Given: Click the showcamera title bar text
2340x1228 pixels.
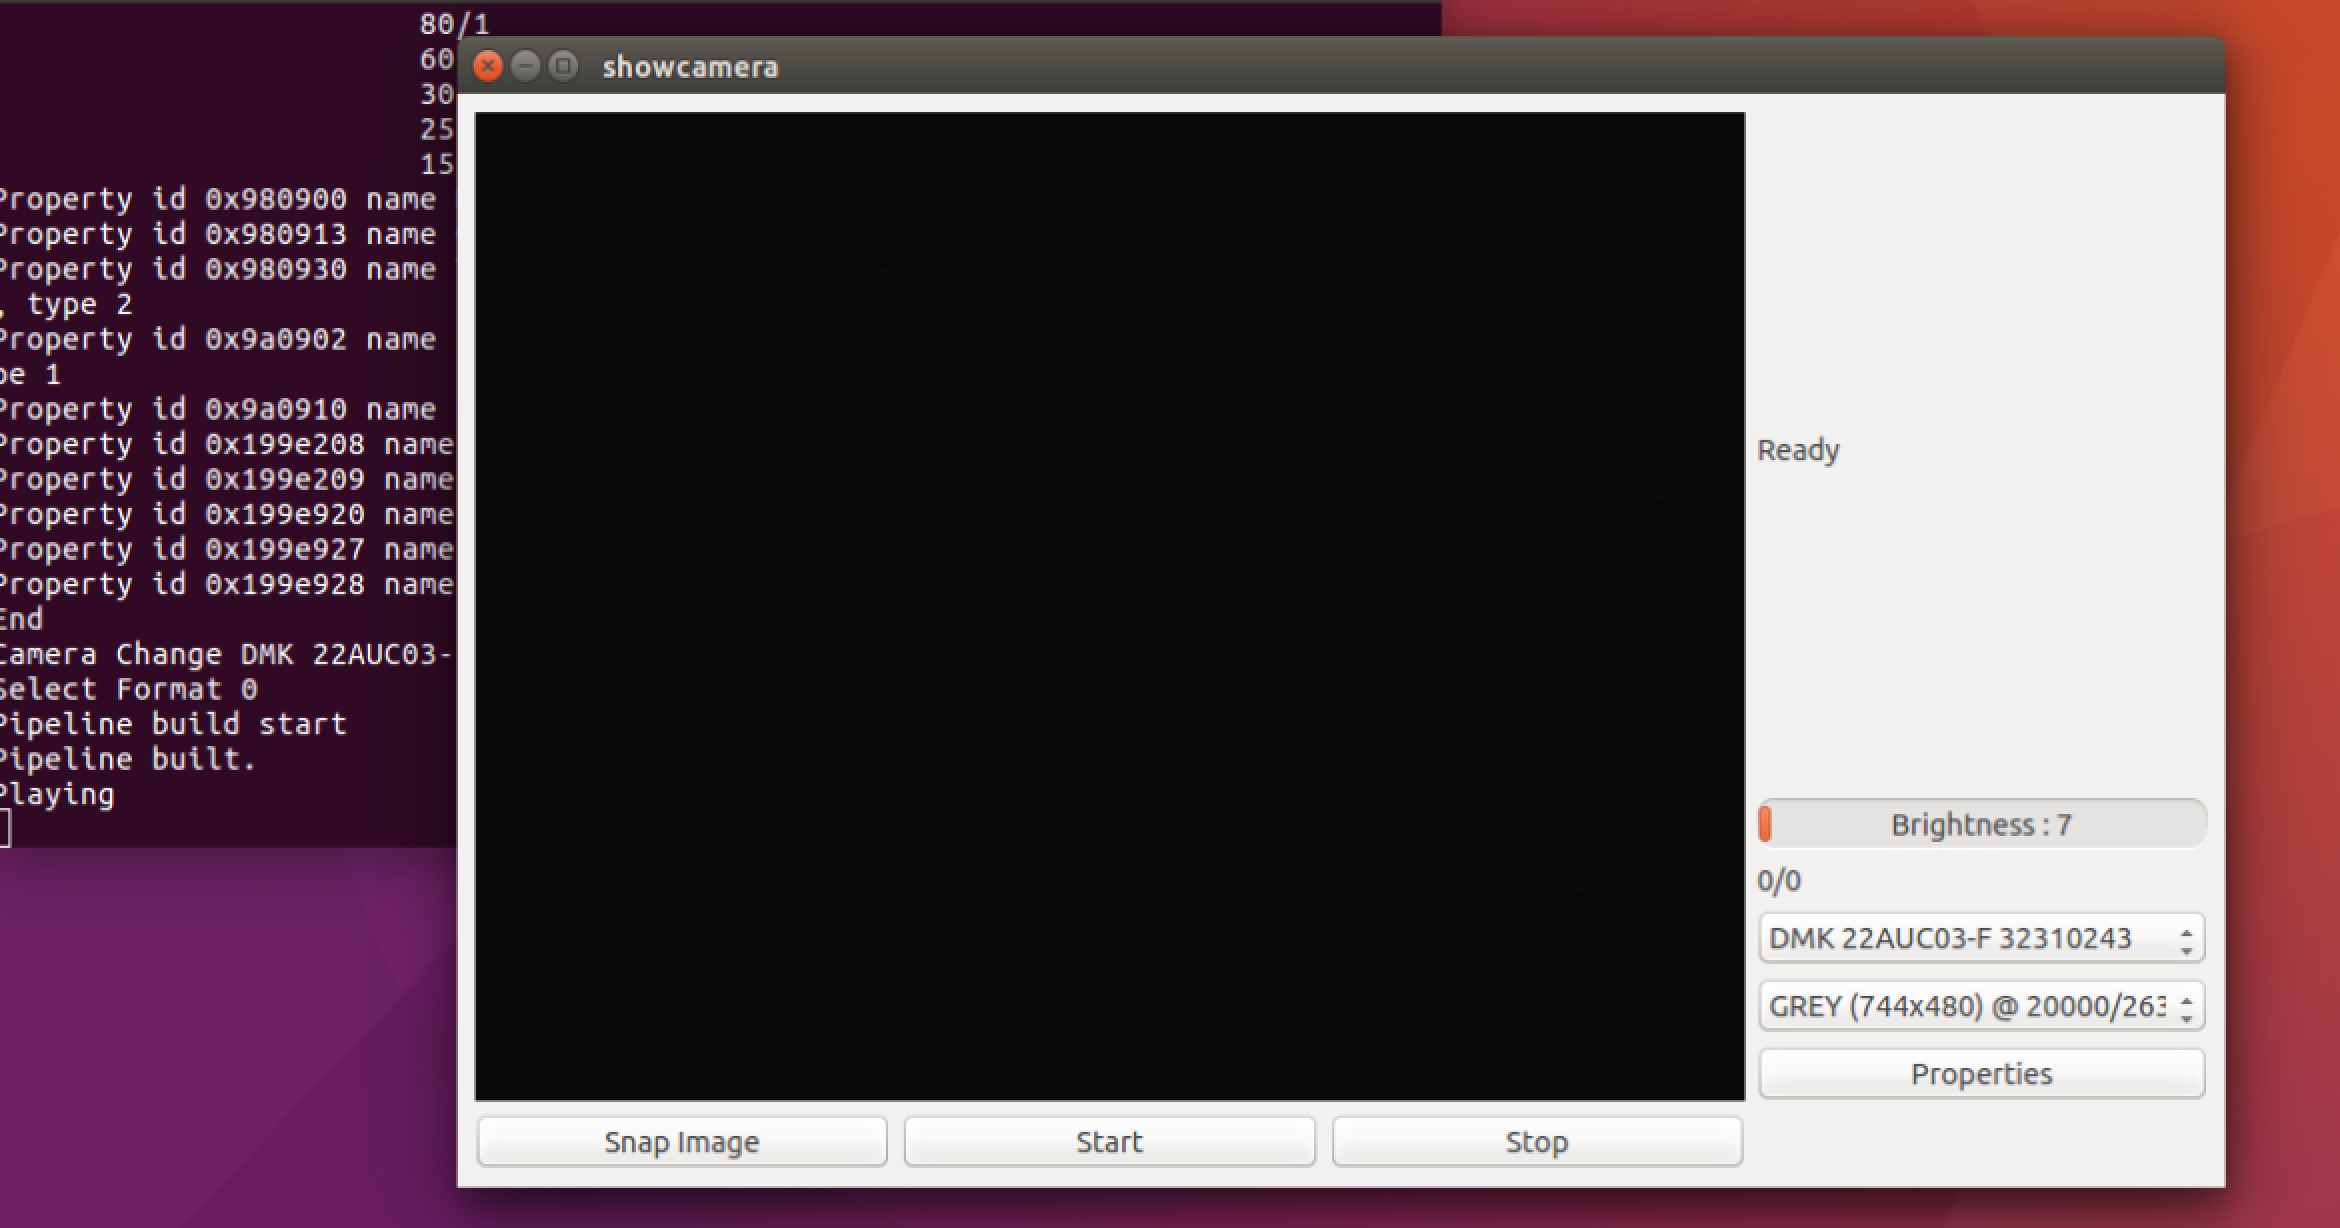Looking at the screenshot, I should coord(691,67).
